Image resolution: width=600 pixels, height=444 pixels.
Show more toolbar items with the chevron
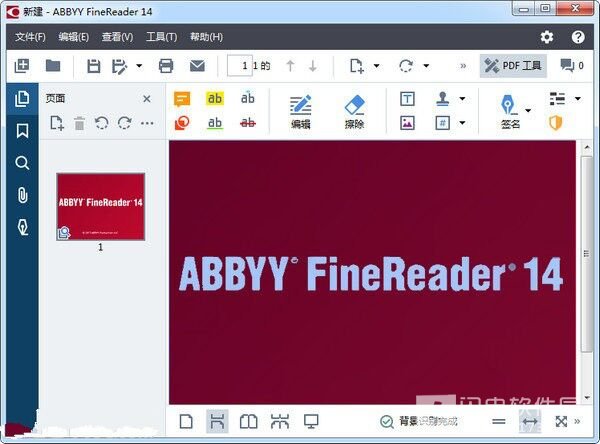(463, 66)
